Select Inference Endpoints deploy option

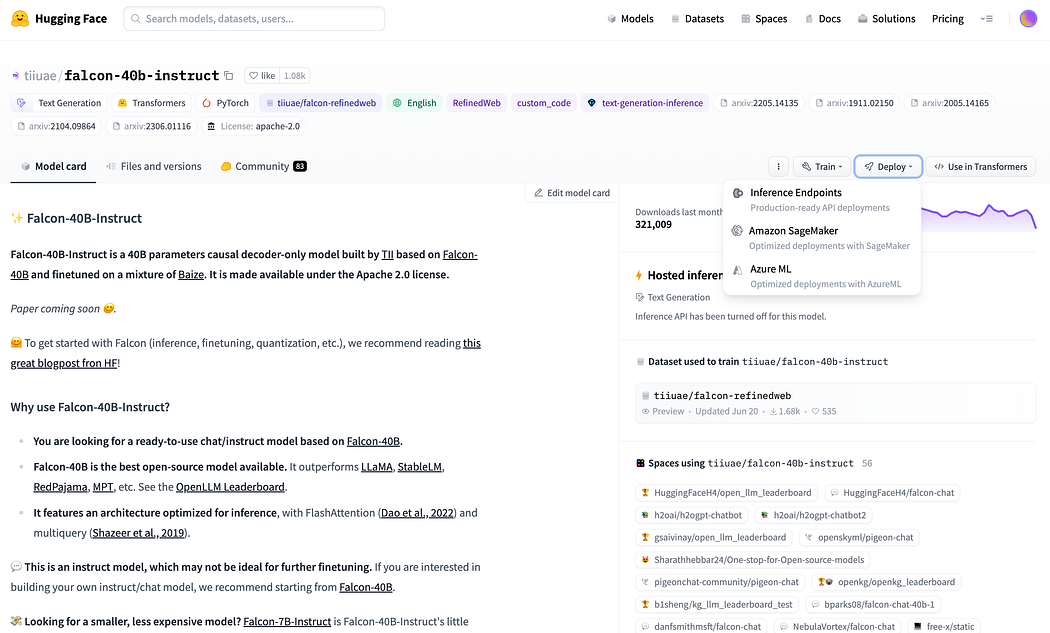822,200
